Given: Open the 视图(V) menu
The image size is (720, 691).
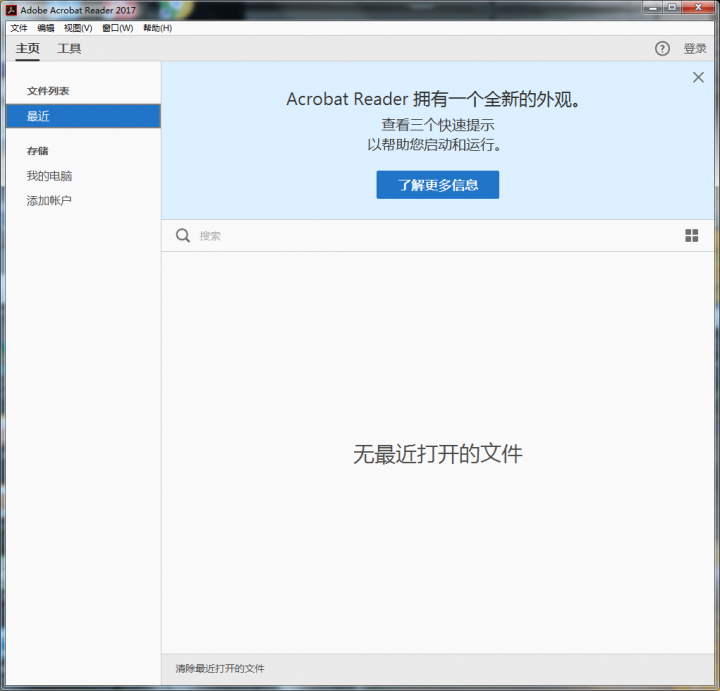Looking at the screenshot, I should (x=78, y=28).
